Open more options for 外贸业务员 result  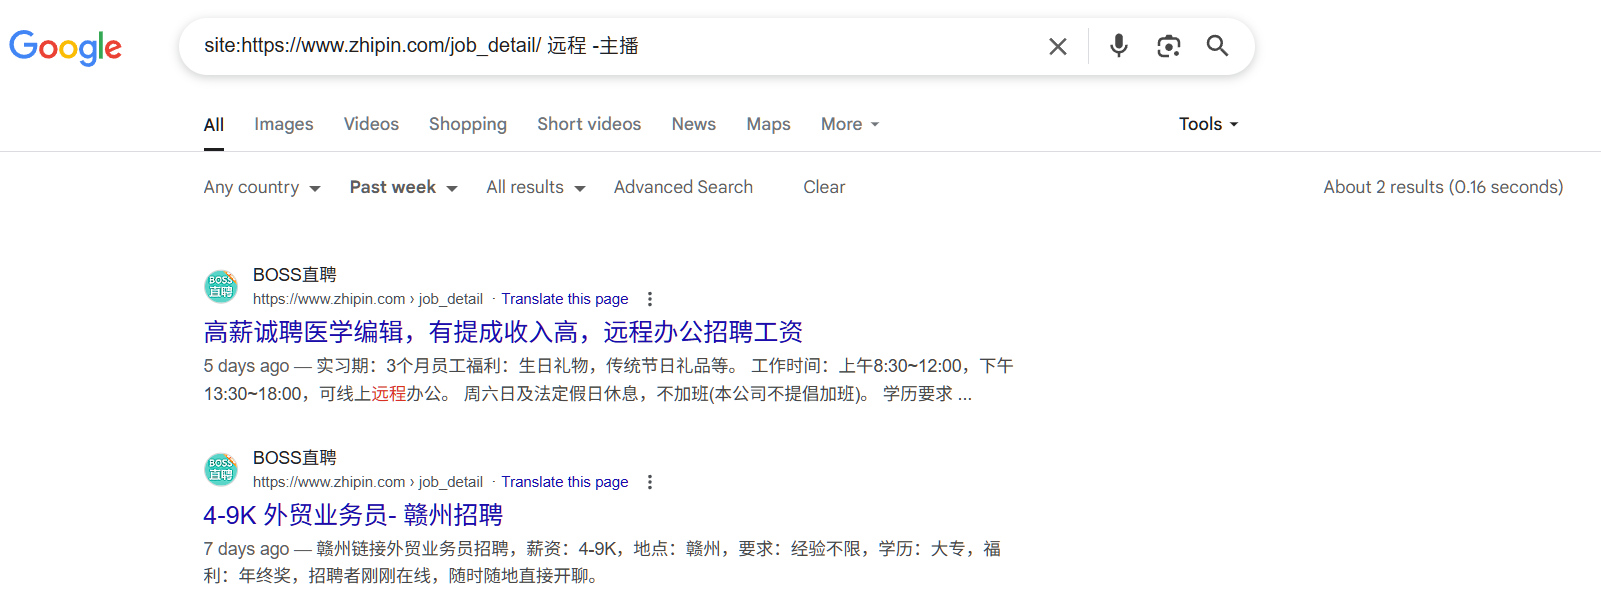pos(650,482)
